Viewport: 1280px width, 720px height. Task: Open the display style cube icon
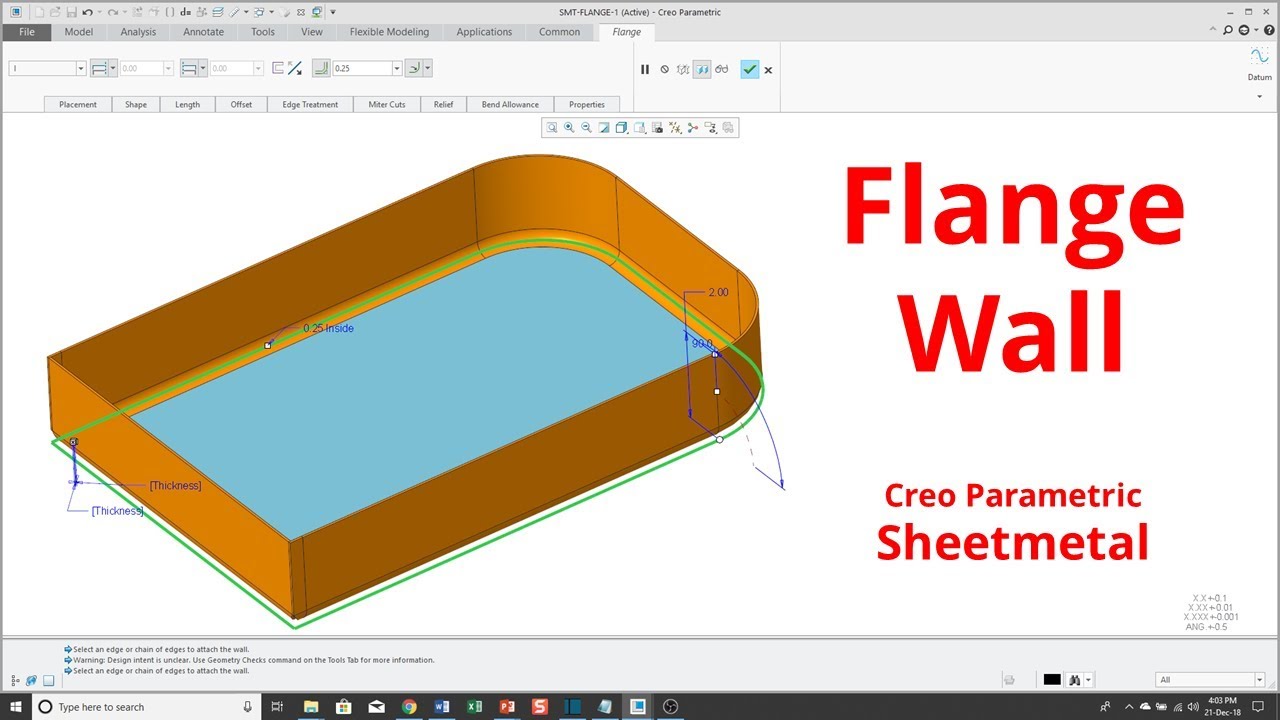(622, 127)
